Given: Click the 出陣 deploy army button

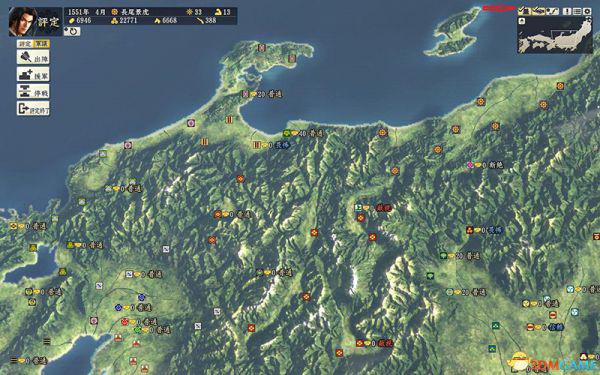Looking at the screenshot, I should pos(33,57).
